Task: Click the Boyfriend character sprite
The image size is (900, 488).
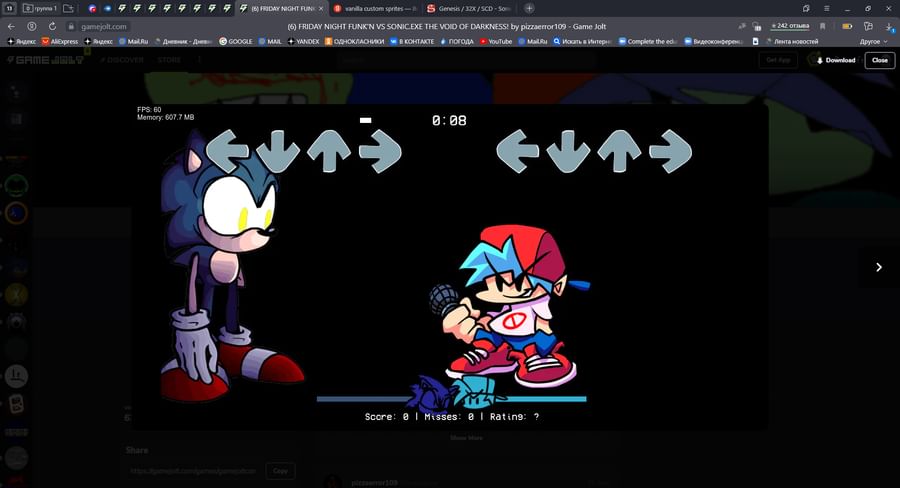Action: coord(508,306)
